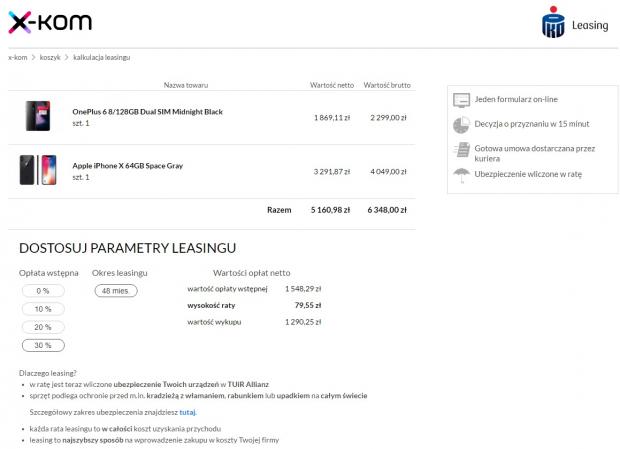Select 20 % initial payment option
The height and width of the screenshot is (449, 620).
(43, 327)
